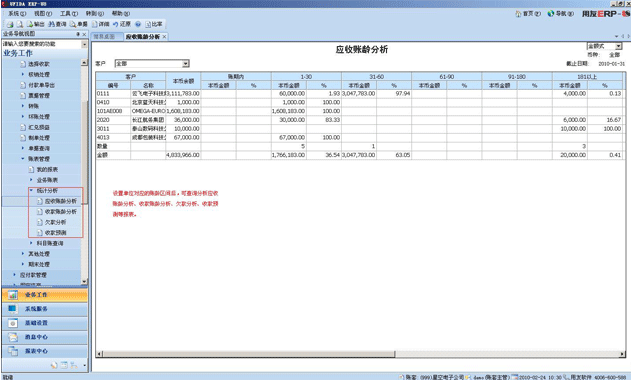Open the function search dropdown in the sidebar
631x380 pixels.
pos(84,44)
